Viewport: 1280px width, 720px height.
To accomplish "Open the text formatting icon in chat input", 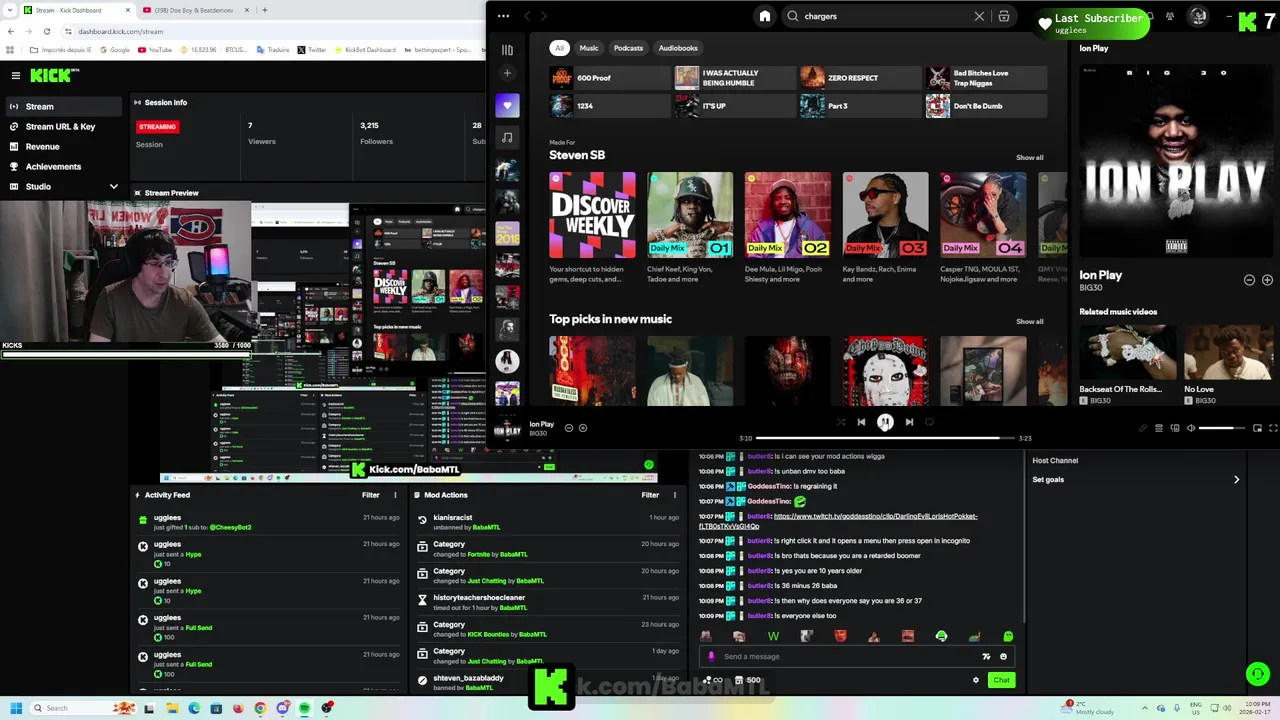I will pyautogui.click(x=986, y=657).
